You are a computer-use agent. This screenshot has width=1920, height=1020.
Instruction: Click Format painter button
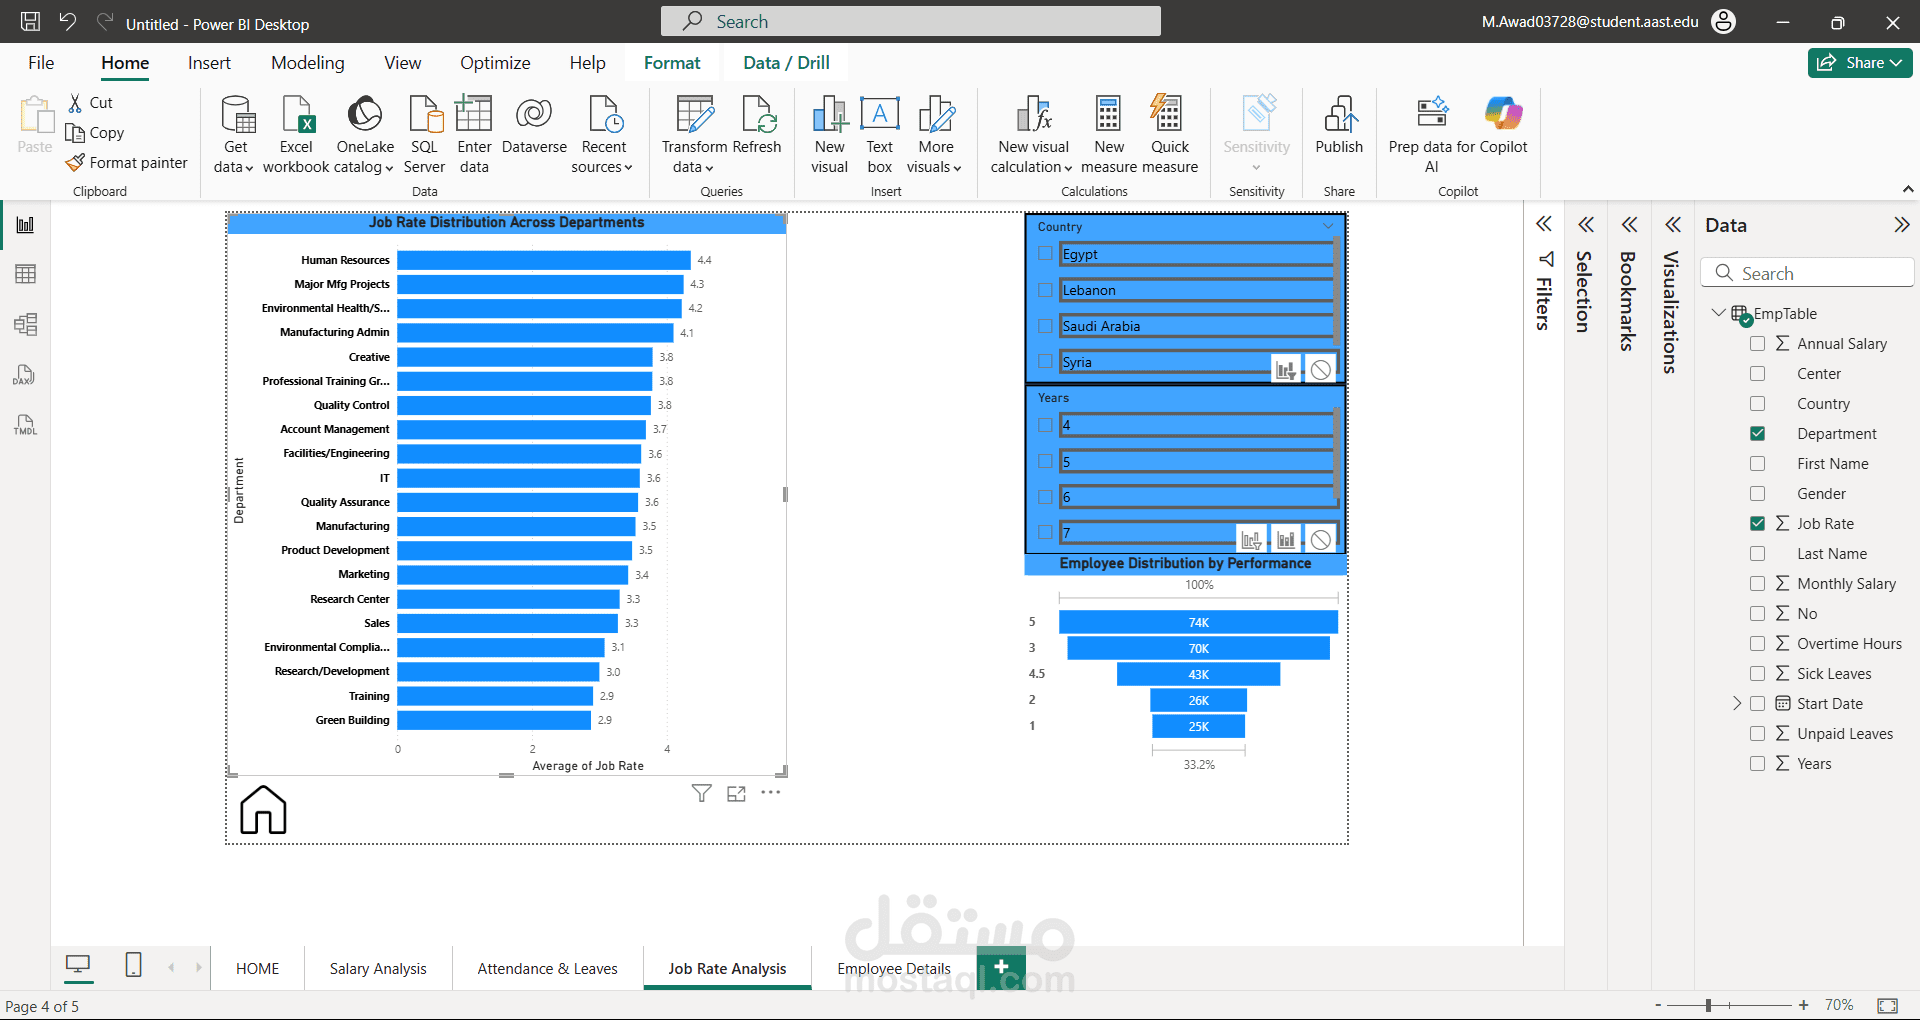point(127,163)
